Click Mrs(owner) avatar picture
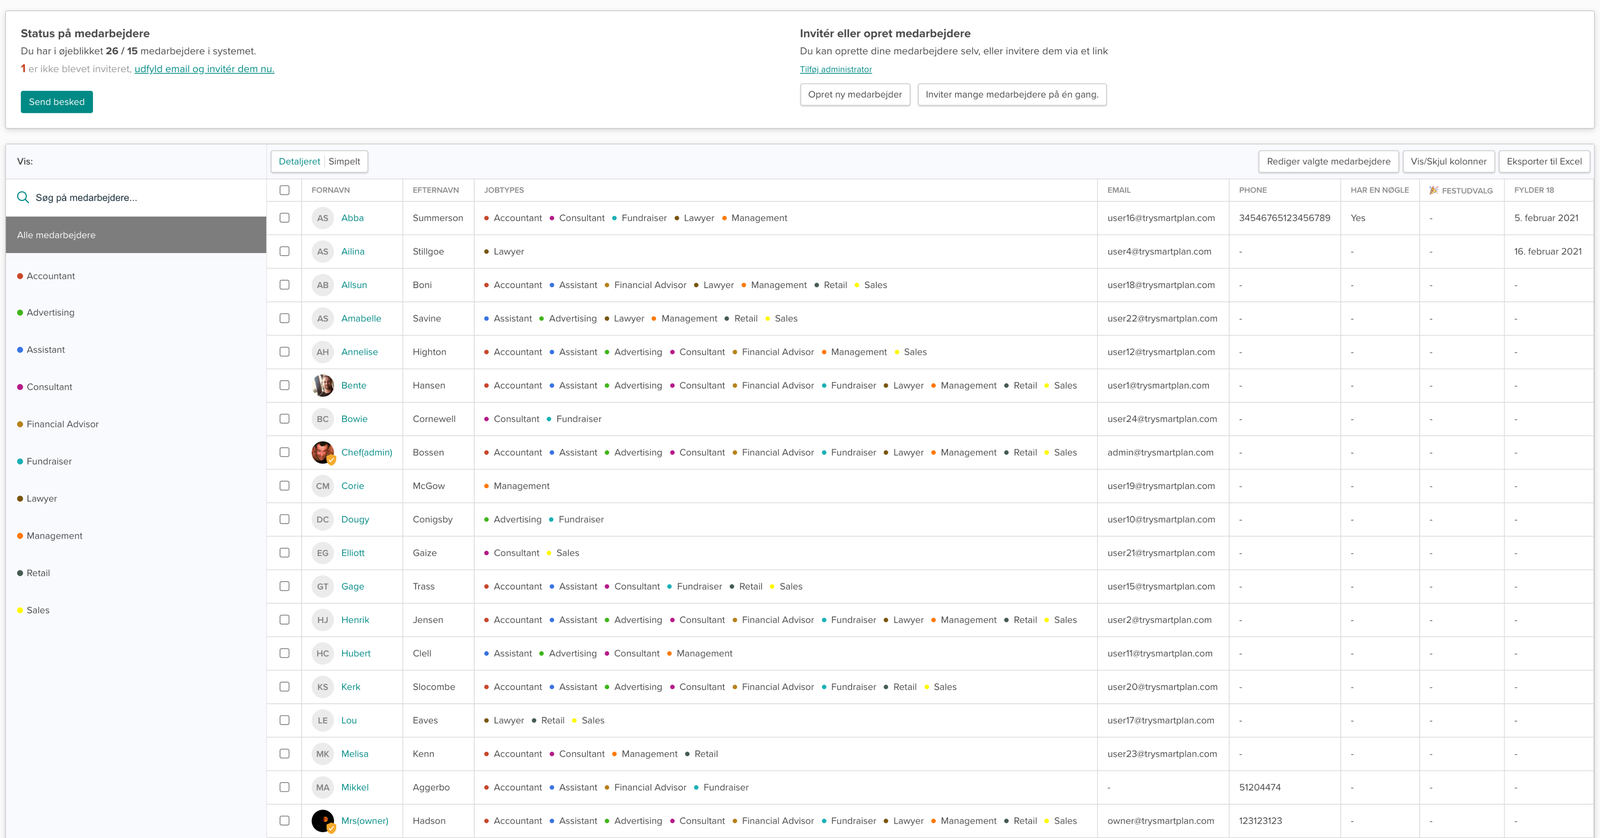 (322, 821)
